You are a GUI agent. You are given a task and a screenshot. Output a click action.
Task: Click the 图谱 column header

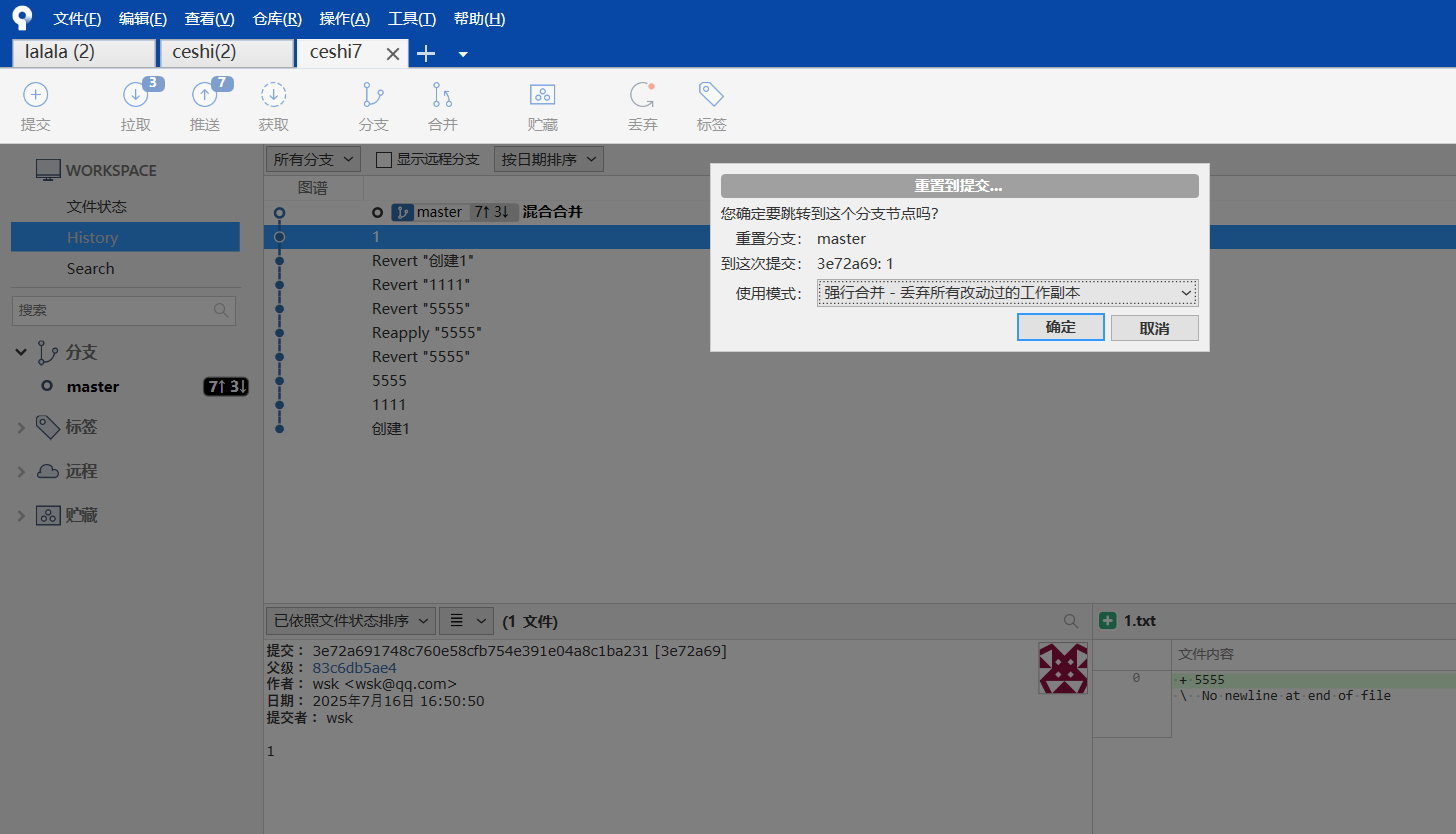pyautogui.click(x=313, y=188)
